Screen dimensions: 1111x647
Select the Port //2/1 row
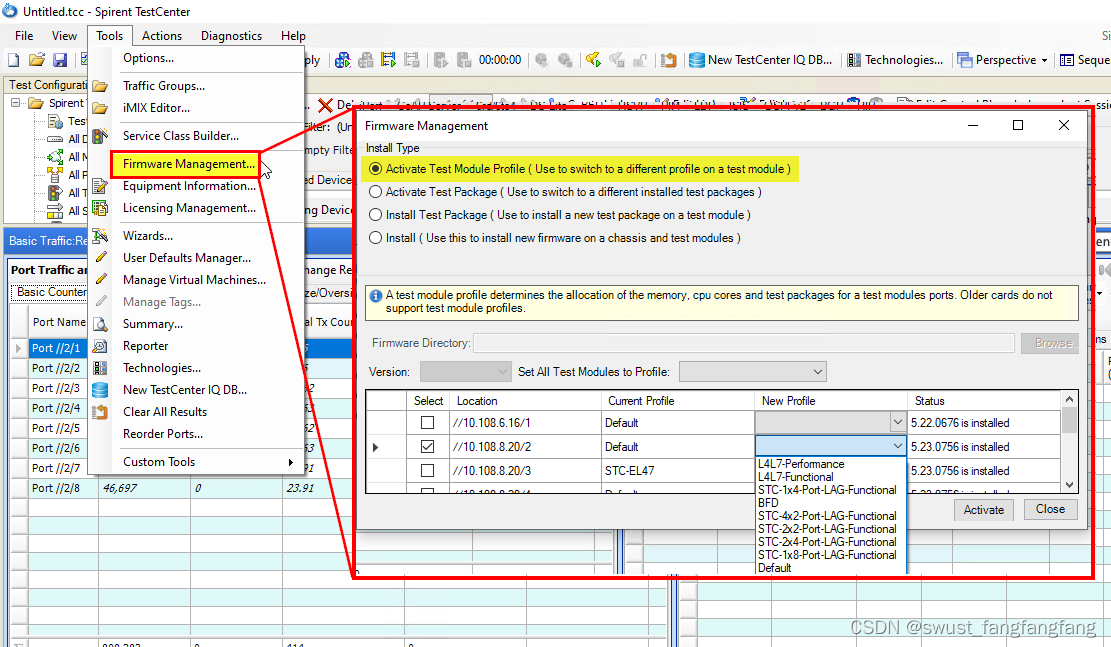pyautogui.click(x=55, y=348)
